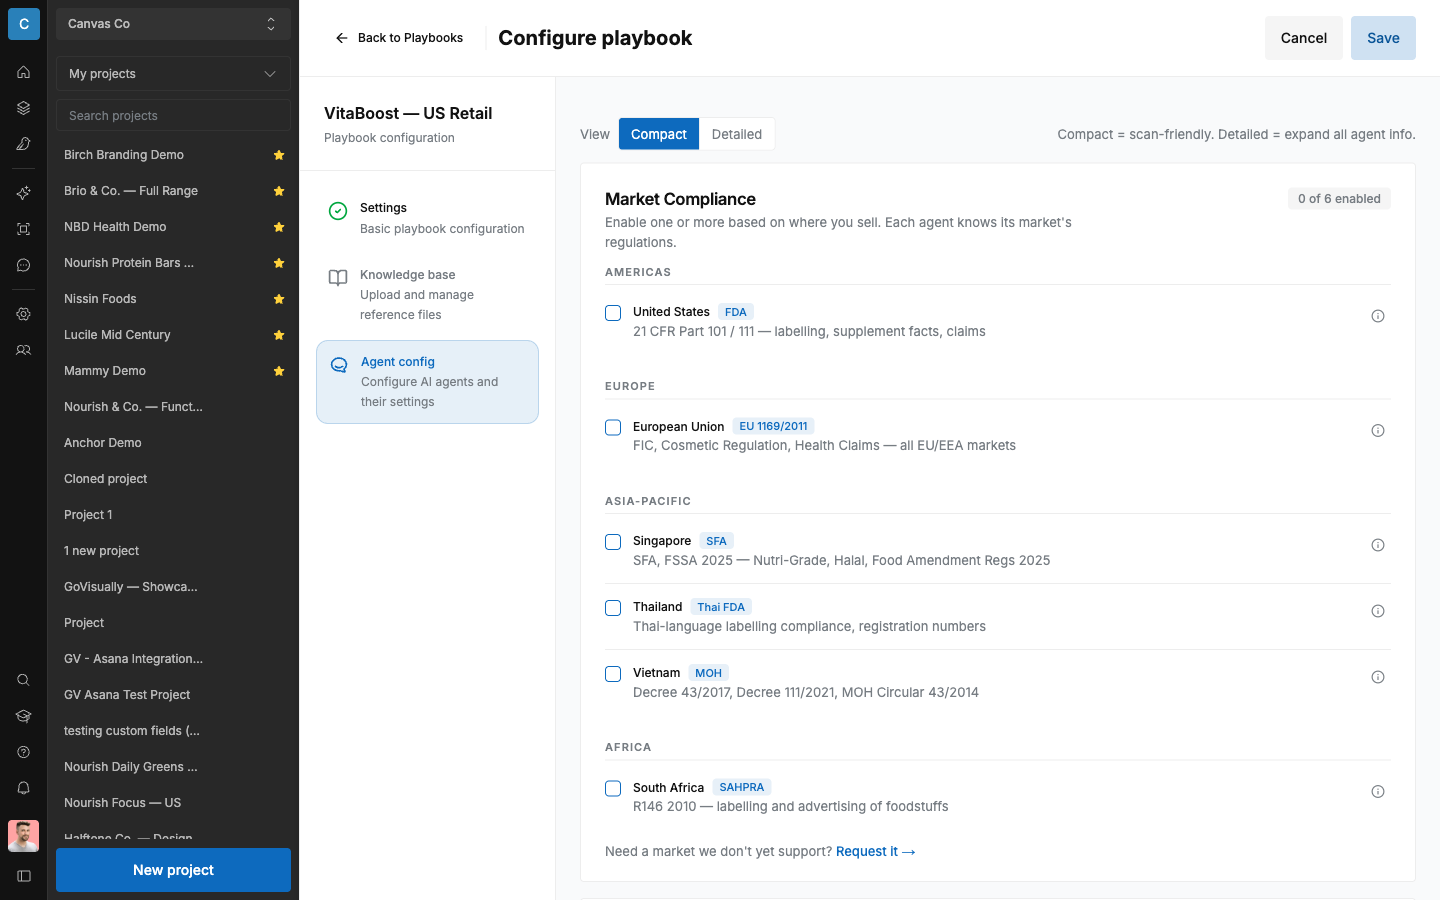Viewport: 1440px width, 900px height.
Task: Click the star next to Lucile Mid Century
Action: [279, 335]
